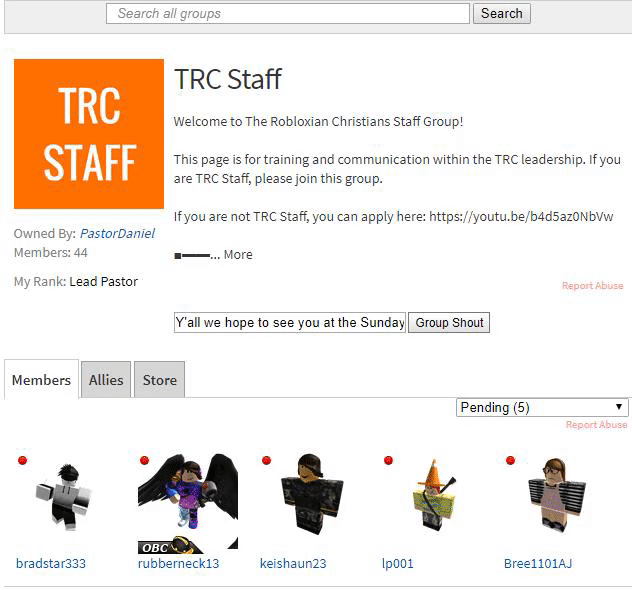Click the Search button for groups
This screenshot has height=590, width=632.
pos(502,13)
